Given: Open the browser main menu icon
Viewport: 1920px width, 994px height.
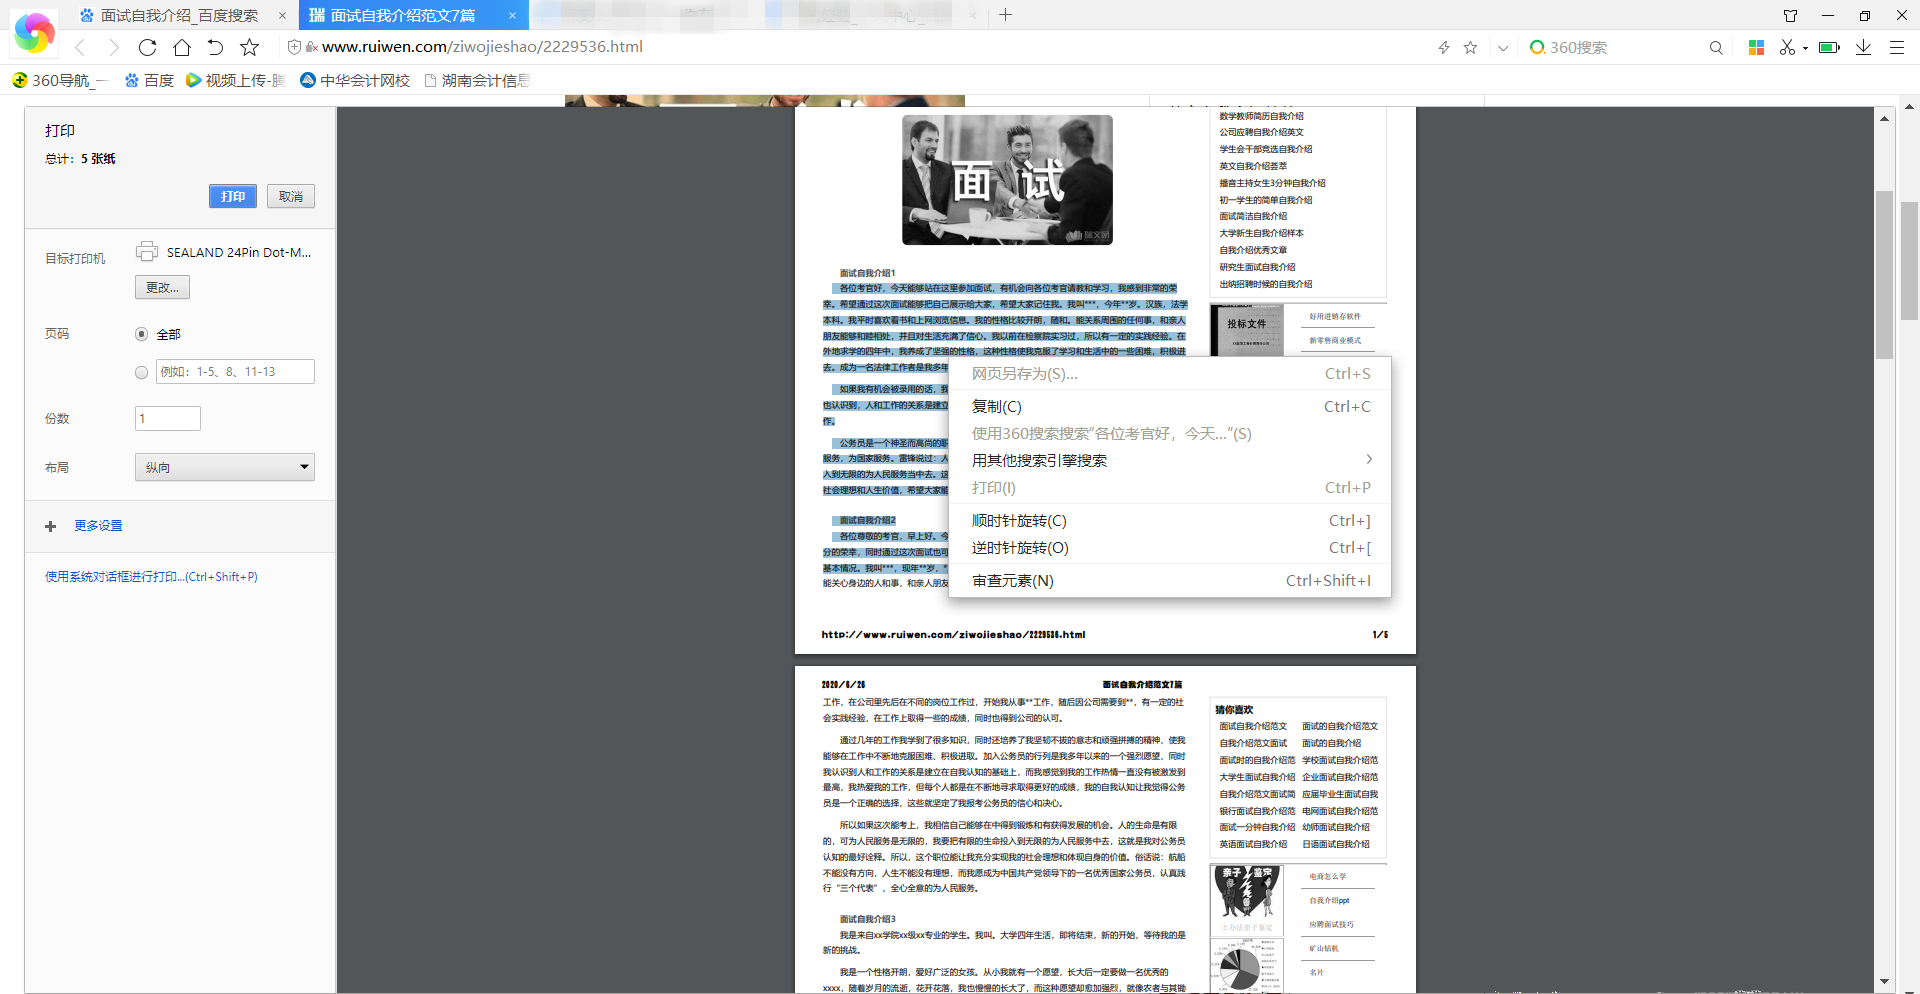Looking at the screenshot, I should pos(1896,47).
